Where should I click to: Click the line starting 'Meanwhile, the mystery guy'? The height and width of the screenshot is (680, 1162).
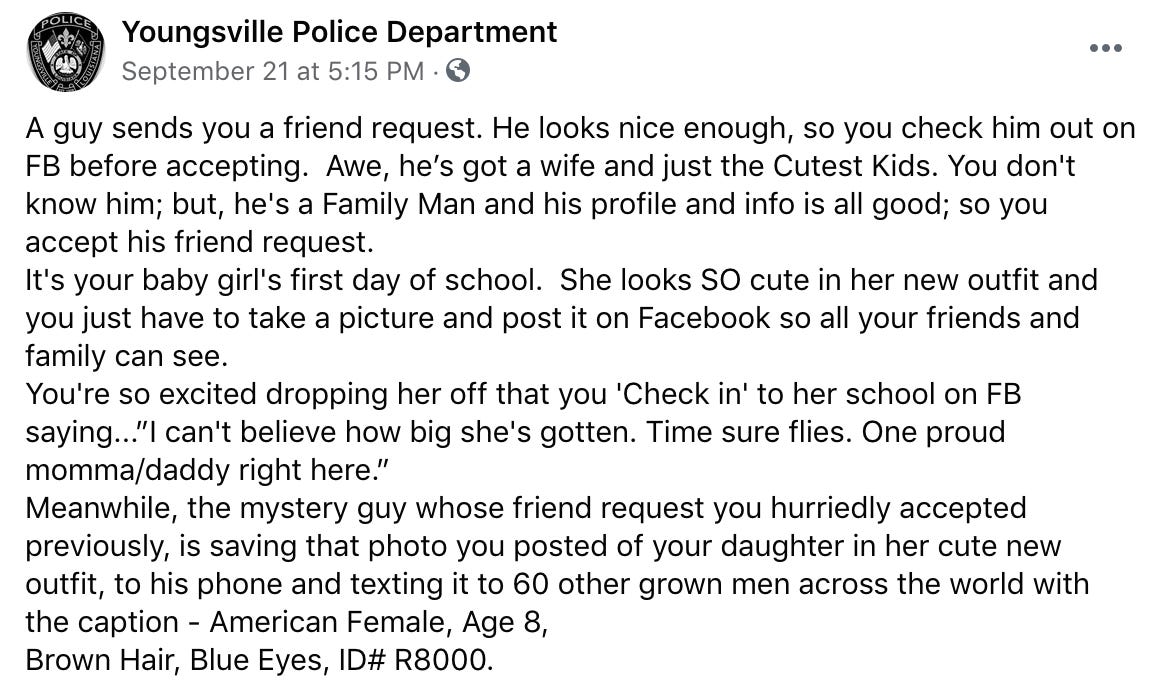tap(526, 508)
